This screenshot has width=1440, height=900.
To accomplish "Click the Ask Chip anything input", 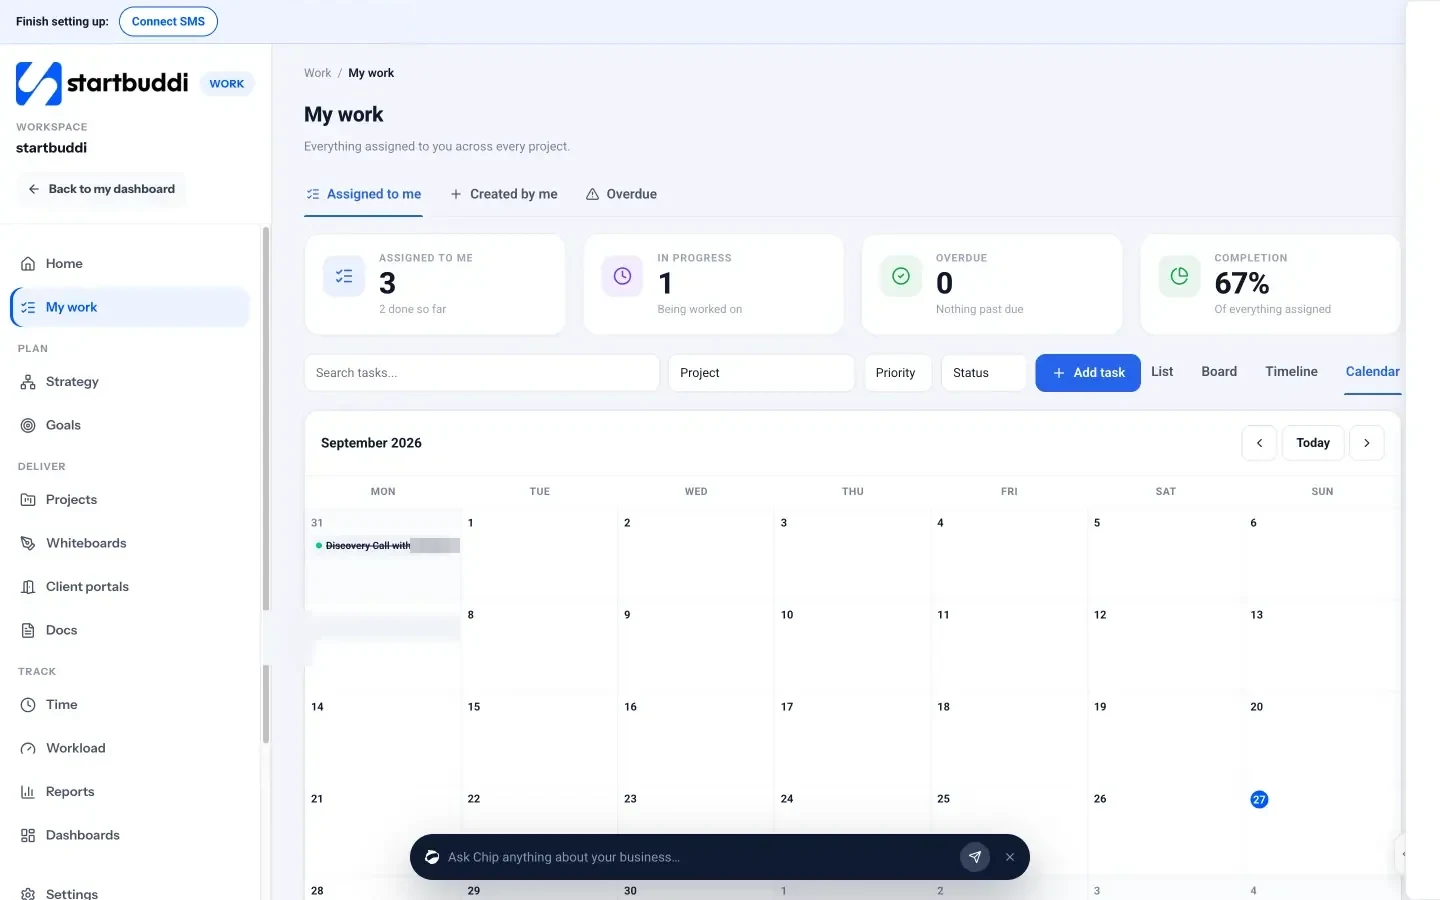I will click(x=700, y=857).
